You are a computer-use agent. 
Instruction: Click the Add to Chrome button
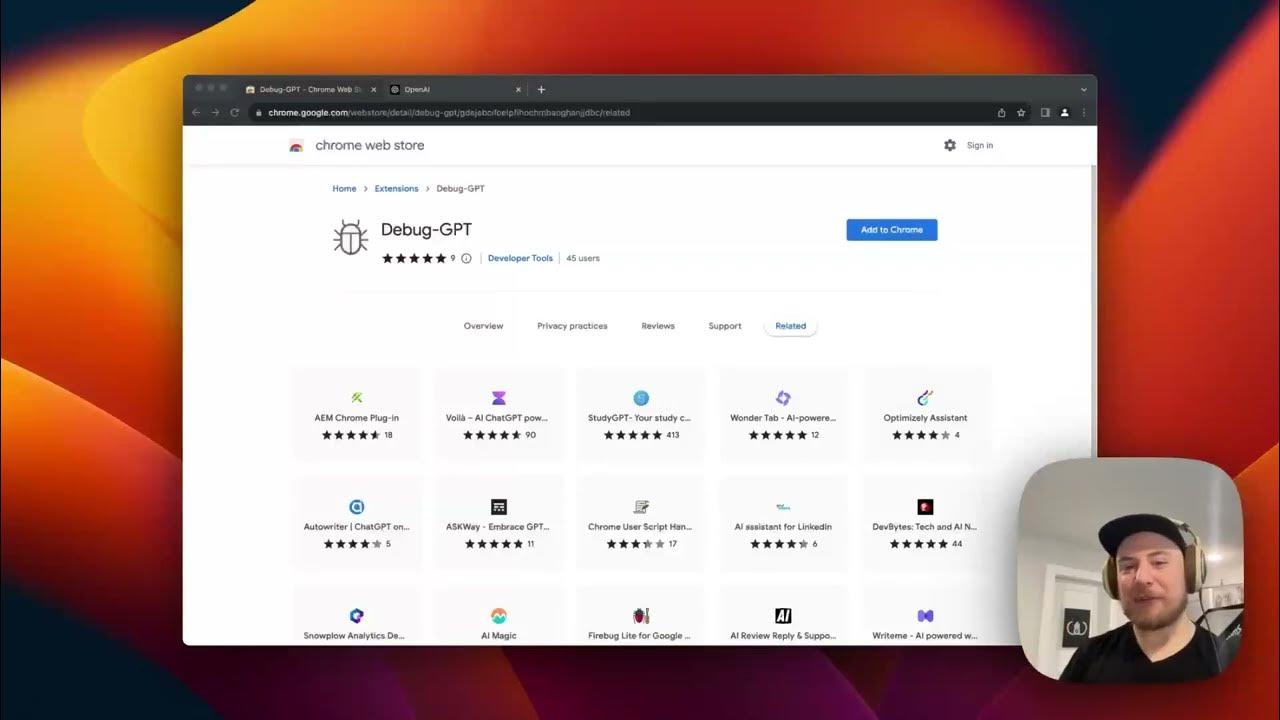tap(891, 230)
